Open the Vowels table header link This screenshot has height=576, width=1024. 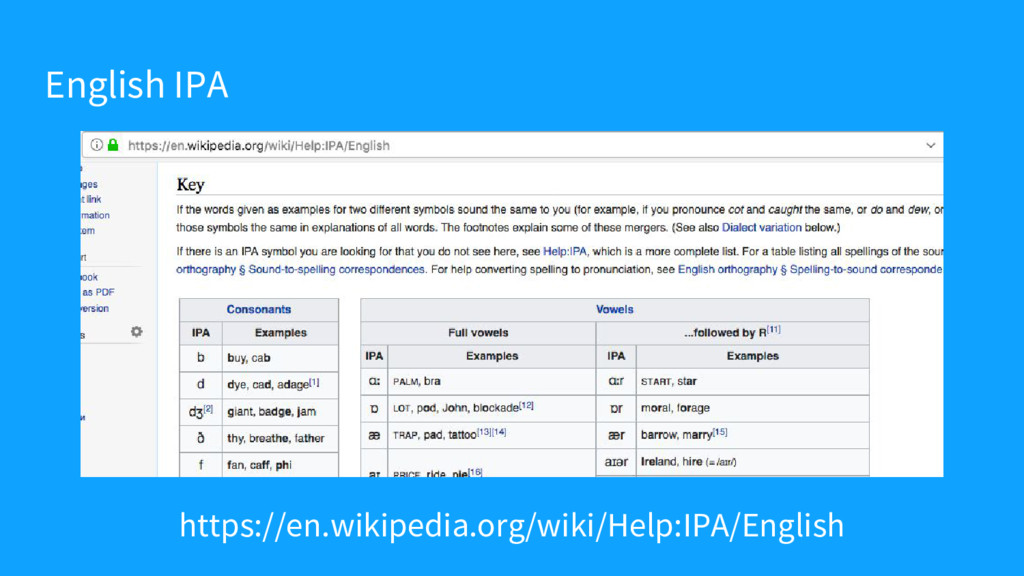pos(614,310)
